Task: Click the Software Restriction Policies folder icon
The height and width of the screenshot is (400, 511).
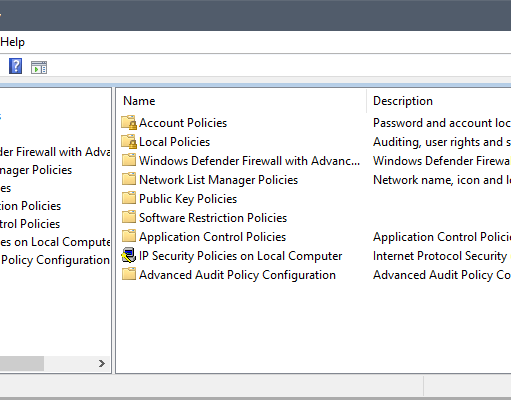Action: (x=129, y=217)
